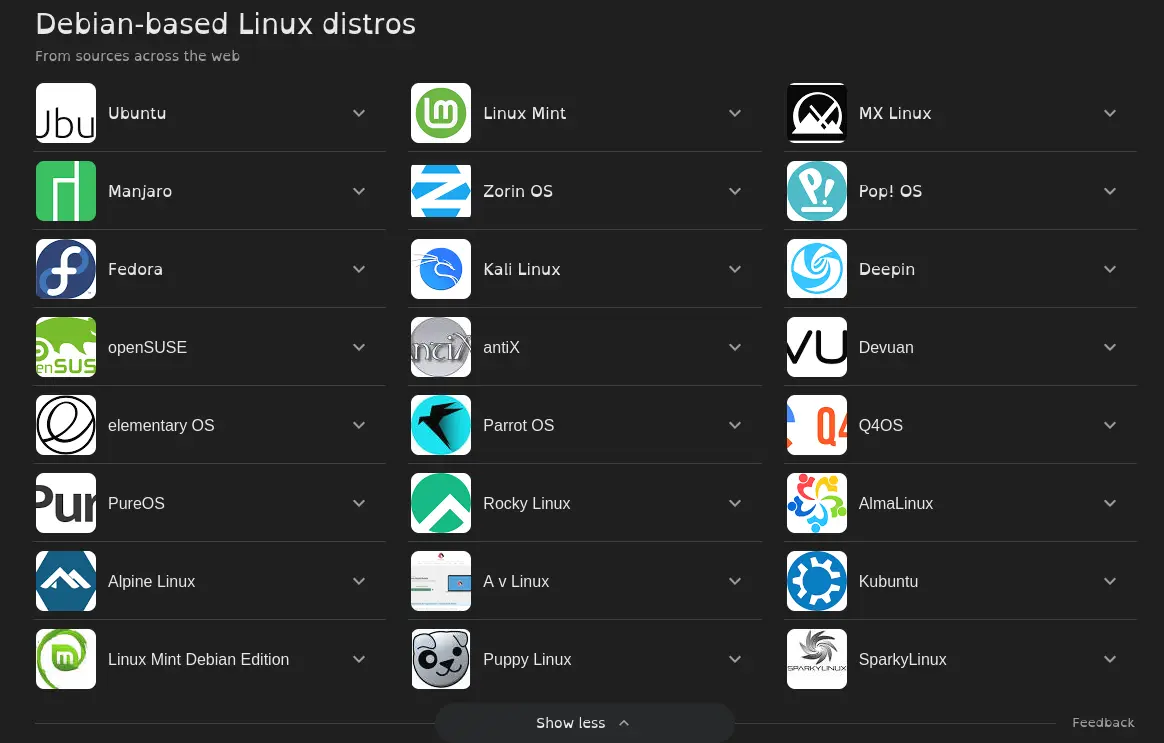1164x743 pixels.
Task: Open the Fedora logo icon
Action: tap(66, 269)
